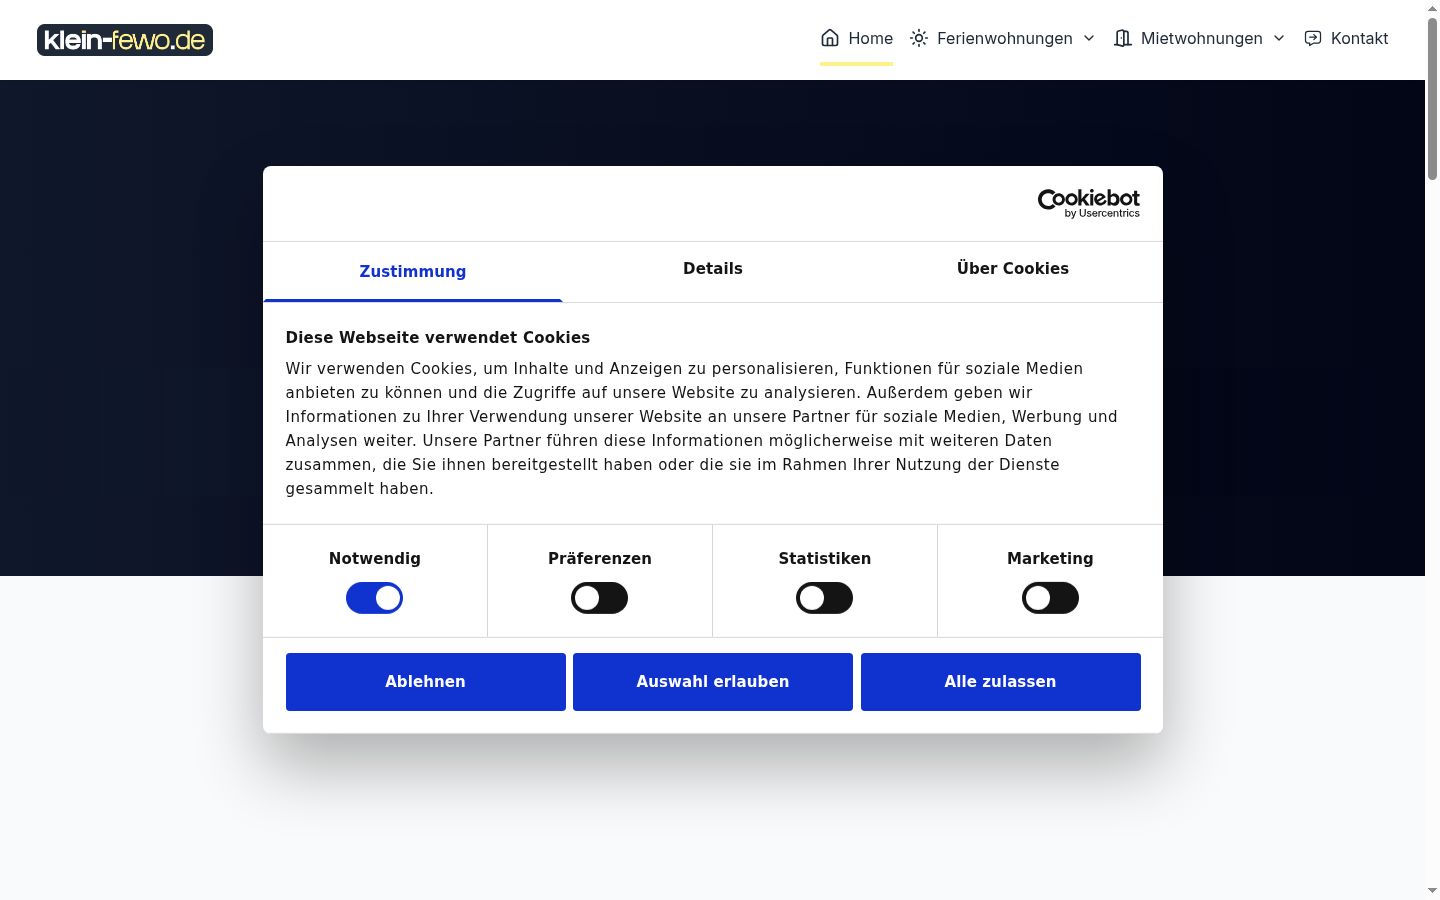Click the message icon next to Kontakt
1440x900 pixels.
(1313, 38)
